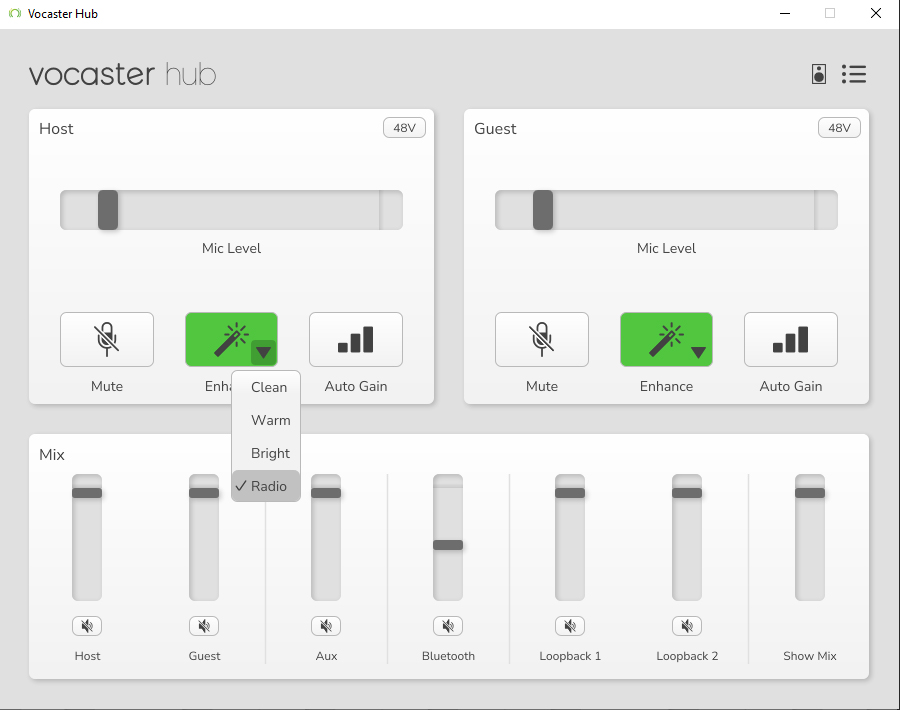Image resolution: width=900 pixels, height=710 pixels.
Task: Click the Show Mix fader handle
Action: 810,493
